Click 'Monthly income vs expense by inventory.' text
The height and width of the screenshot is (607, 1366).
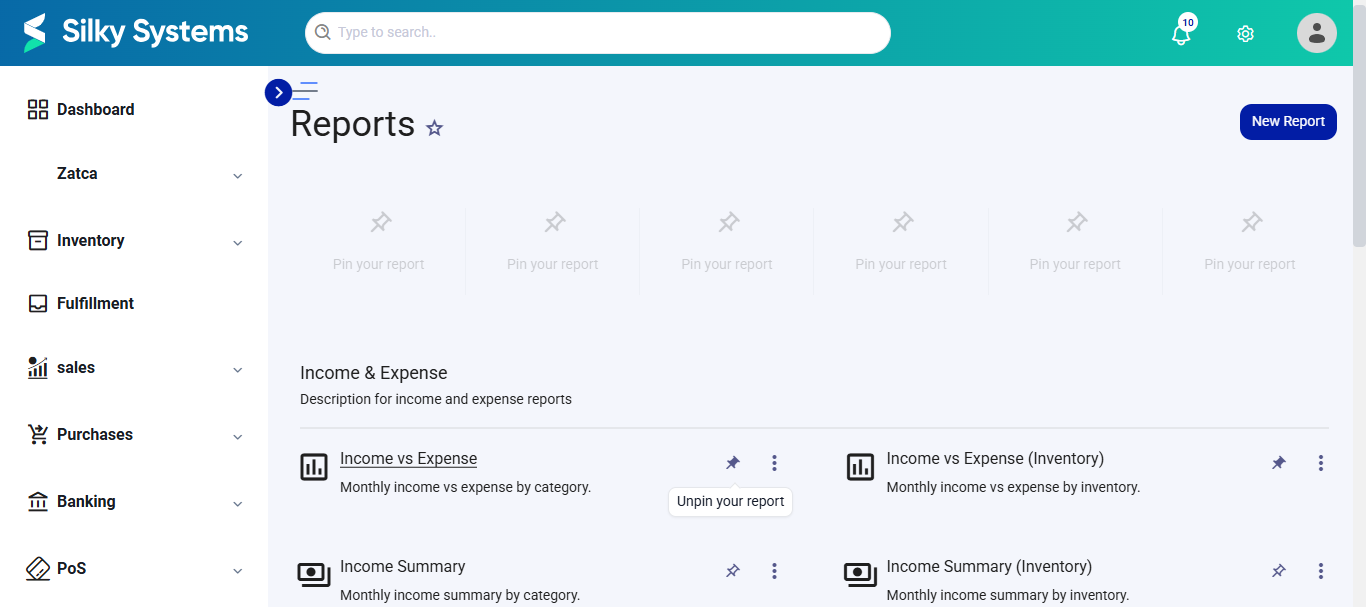1013,488
